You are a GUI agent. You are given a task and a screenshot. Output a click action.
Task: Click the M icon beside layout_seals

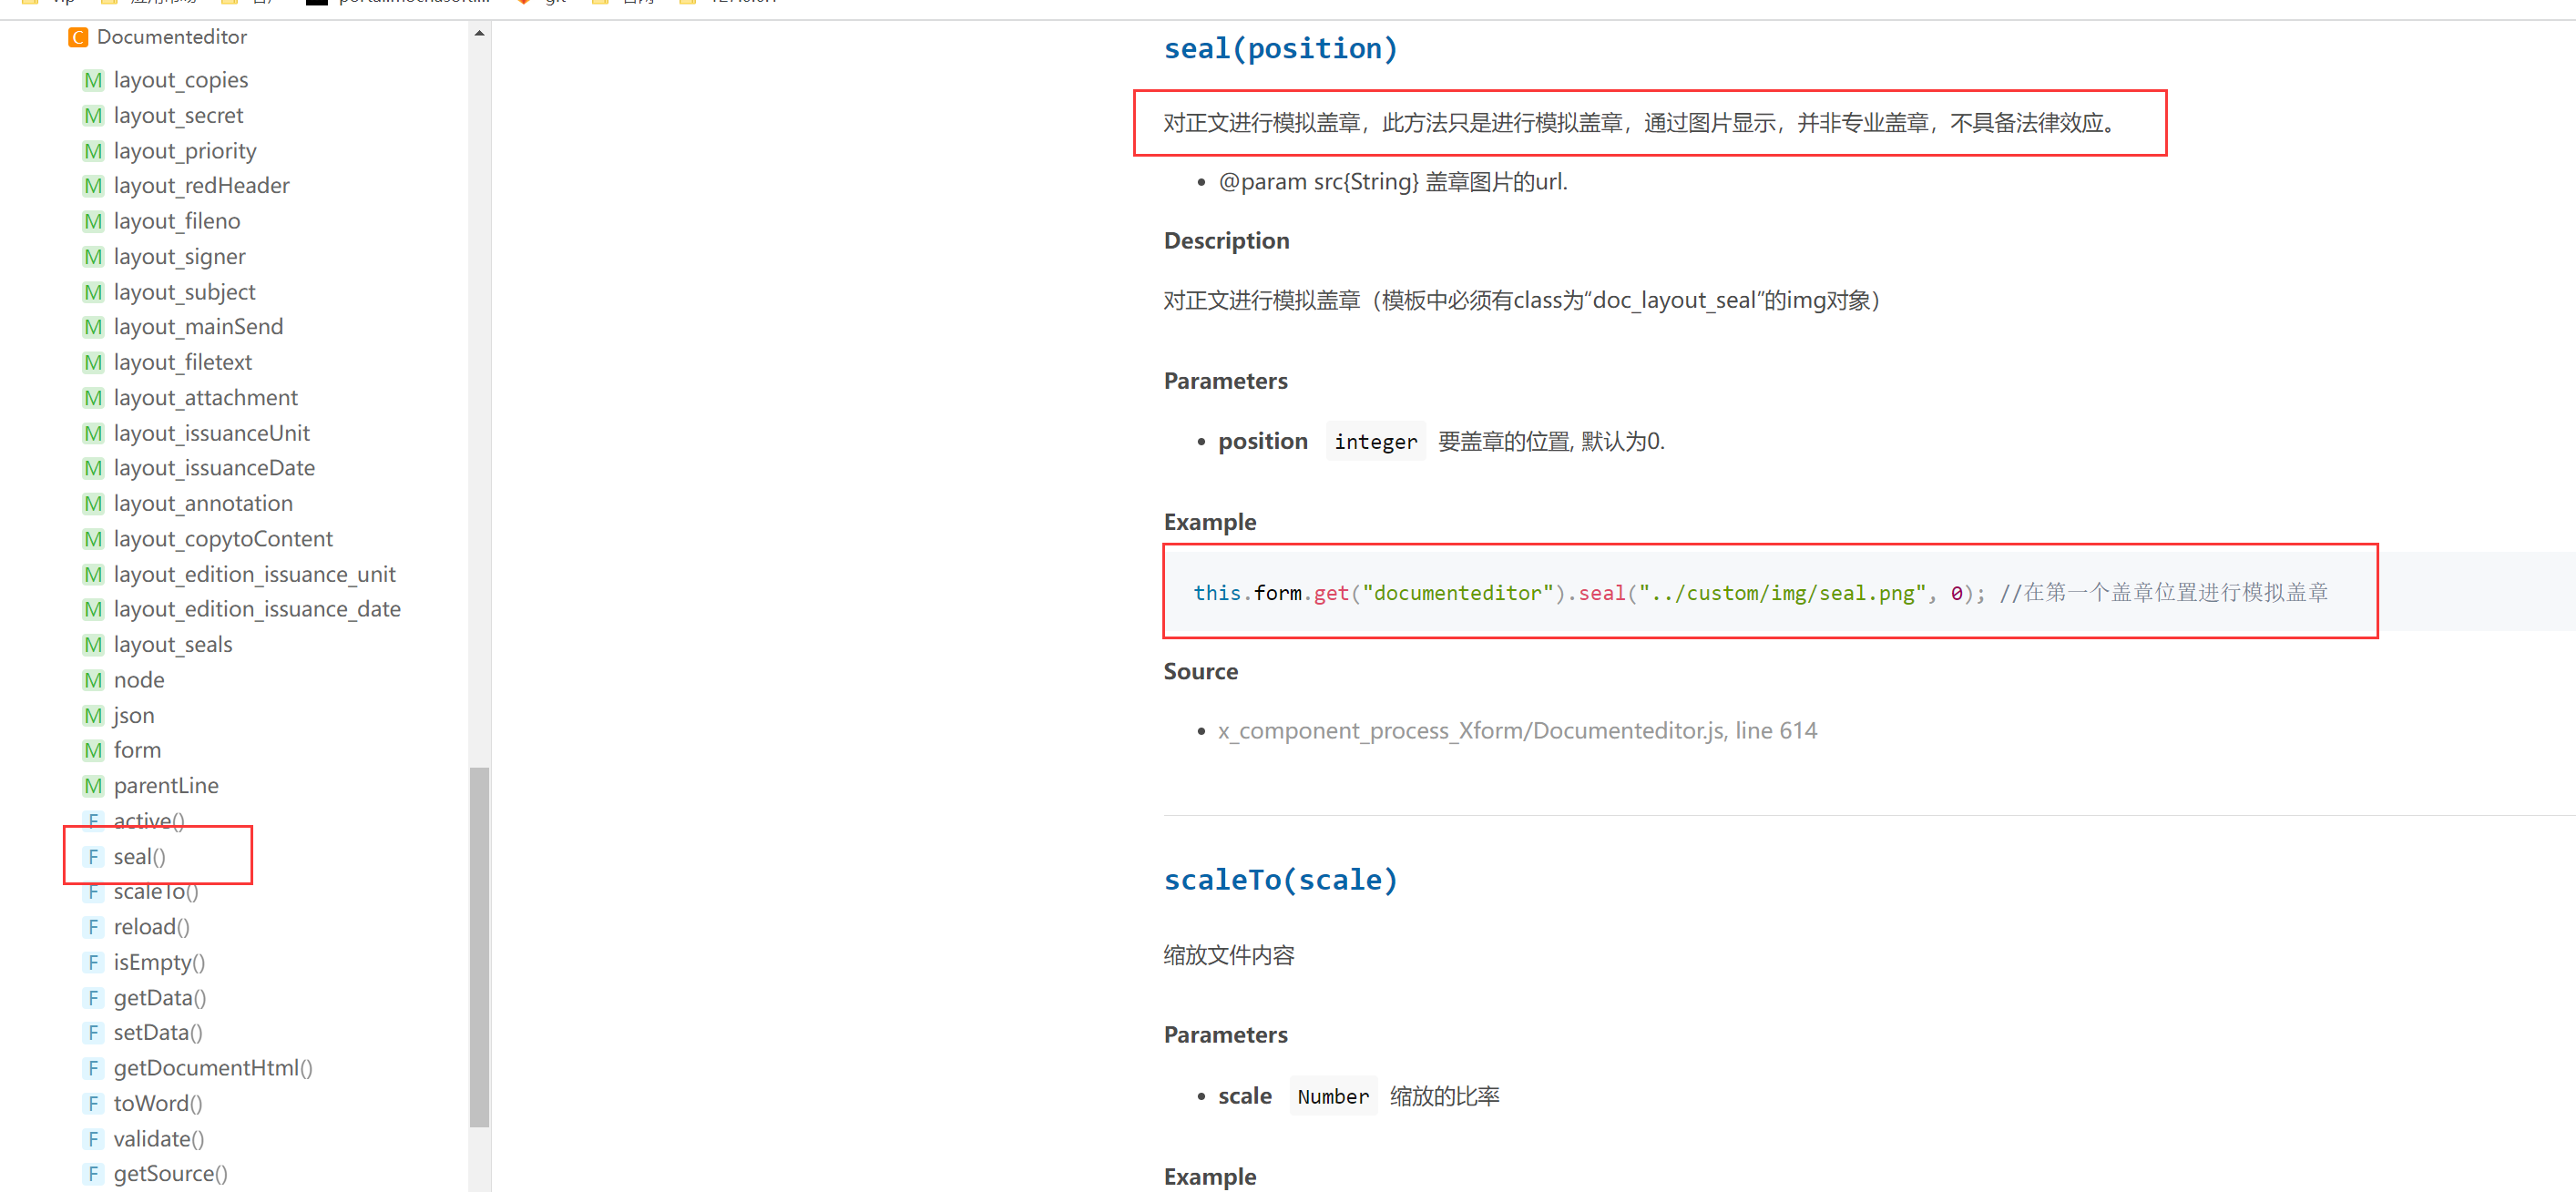[93, 645]
